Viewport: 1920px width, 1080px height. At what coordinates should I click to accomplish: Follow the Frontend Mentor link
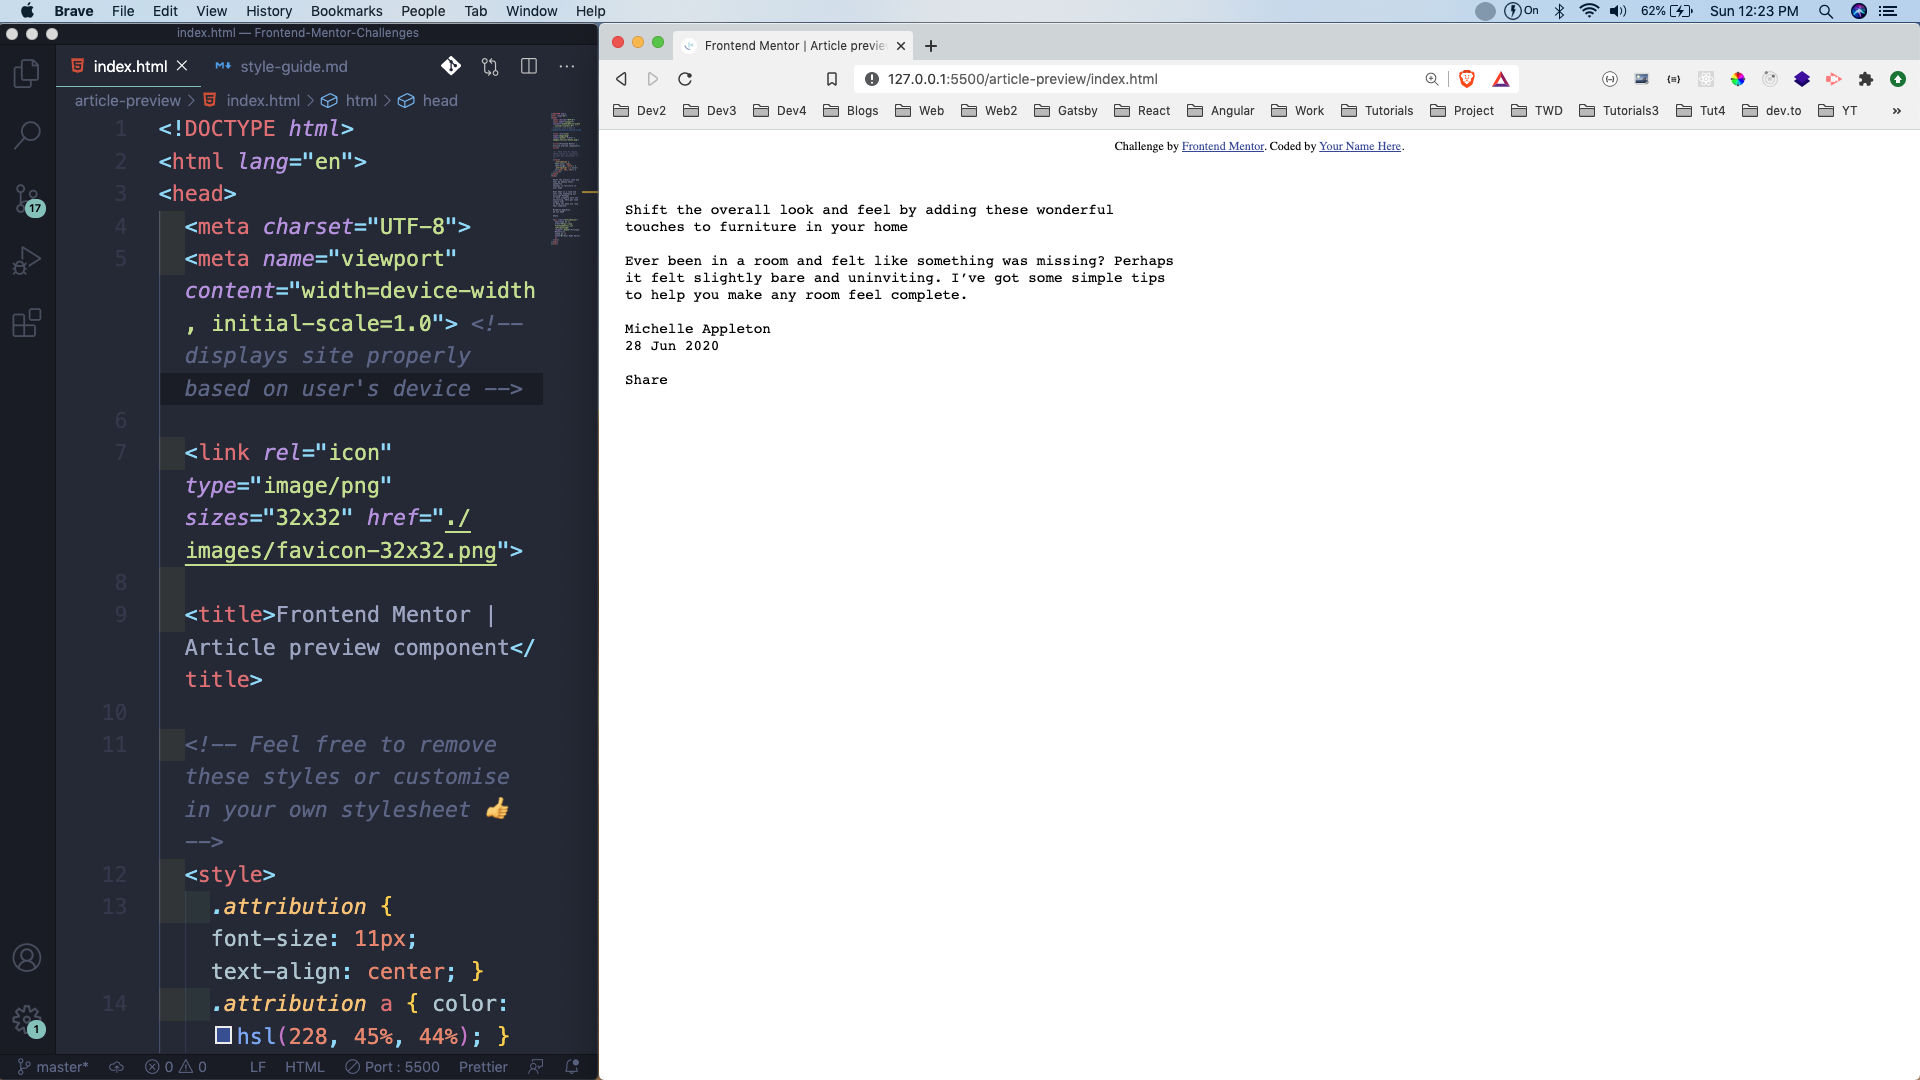pyautogui.click(x=1222, y=146)
